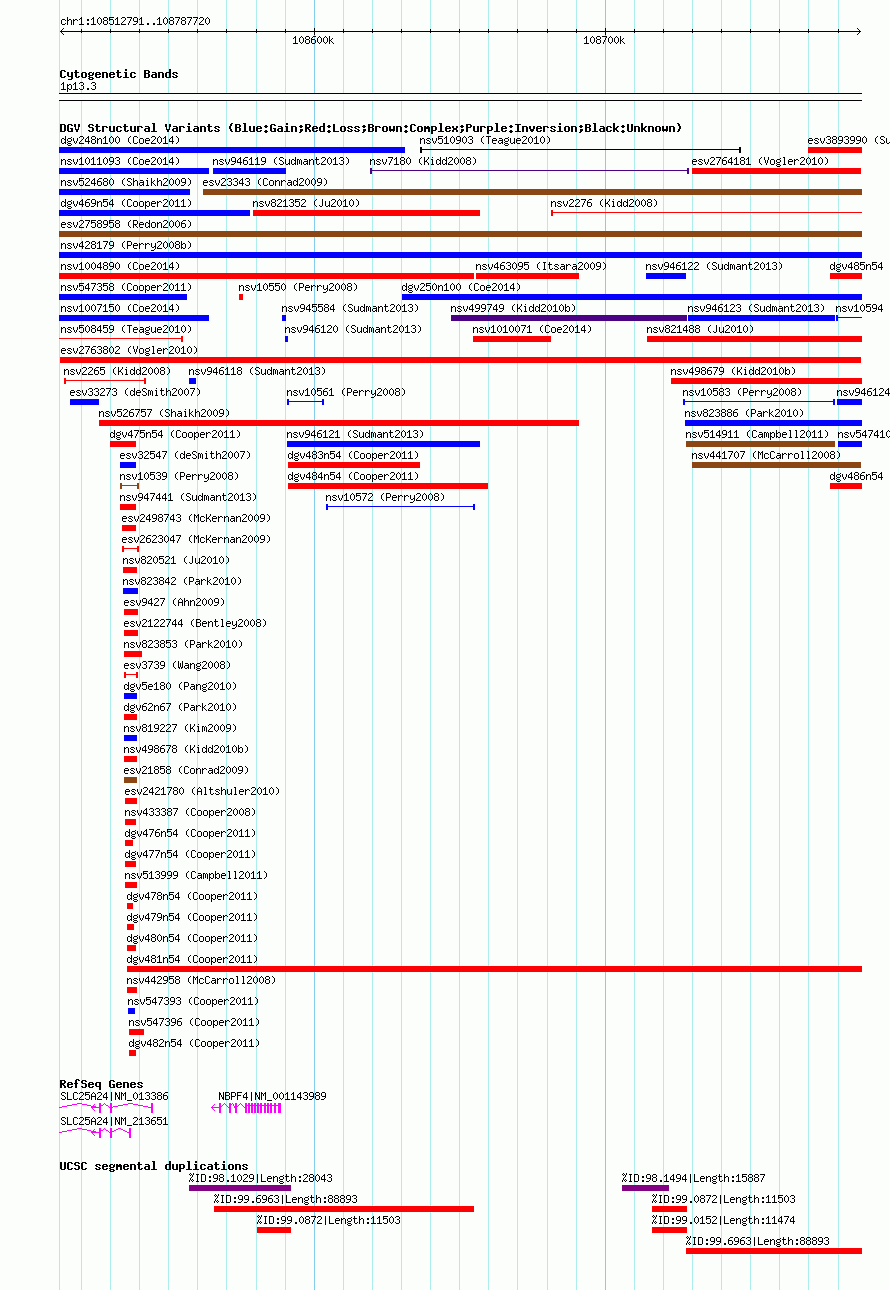Click esv2763802 (Vogler2010) label
Screen dimensions: 890x1290
tap(129, 351)
